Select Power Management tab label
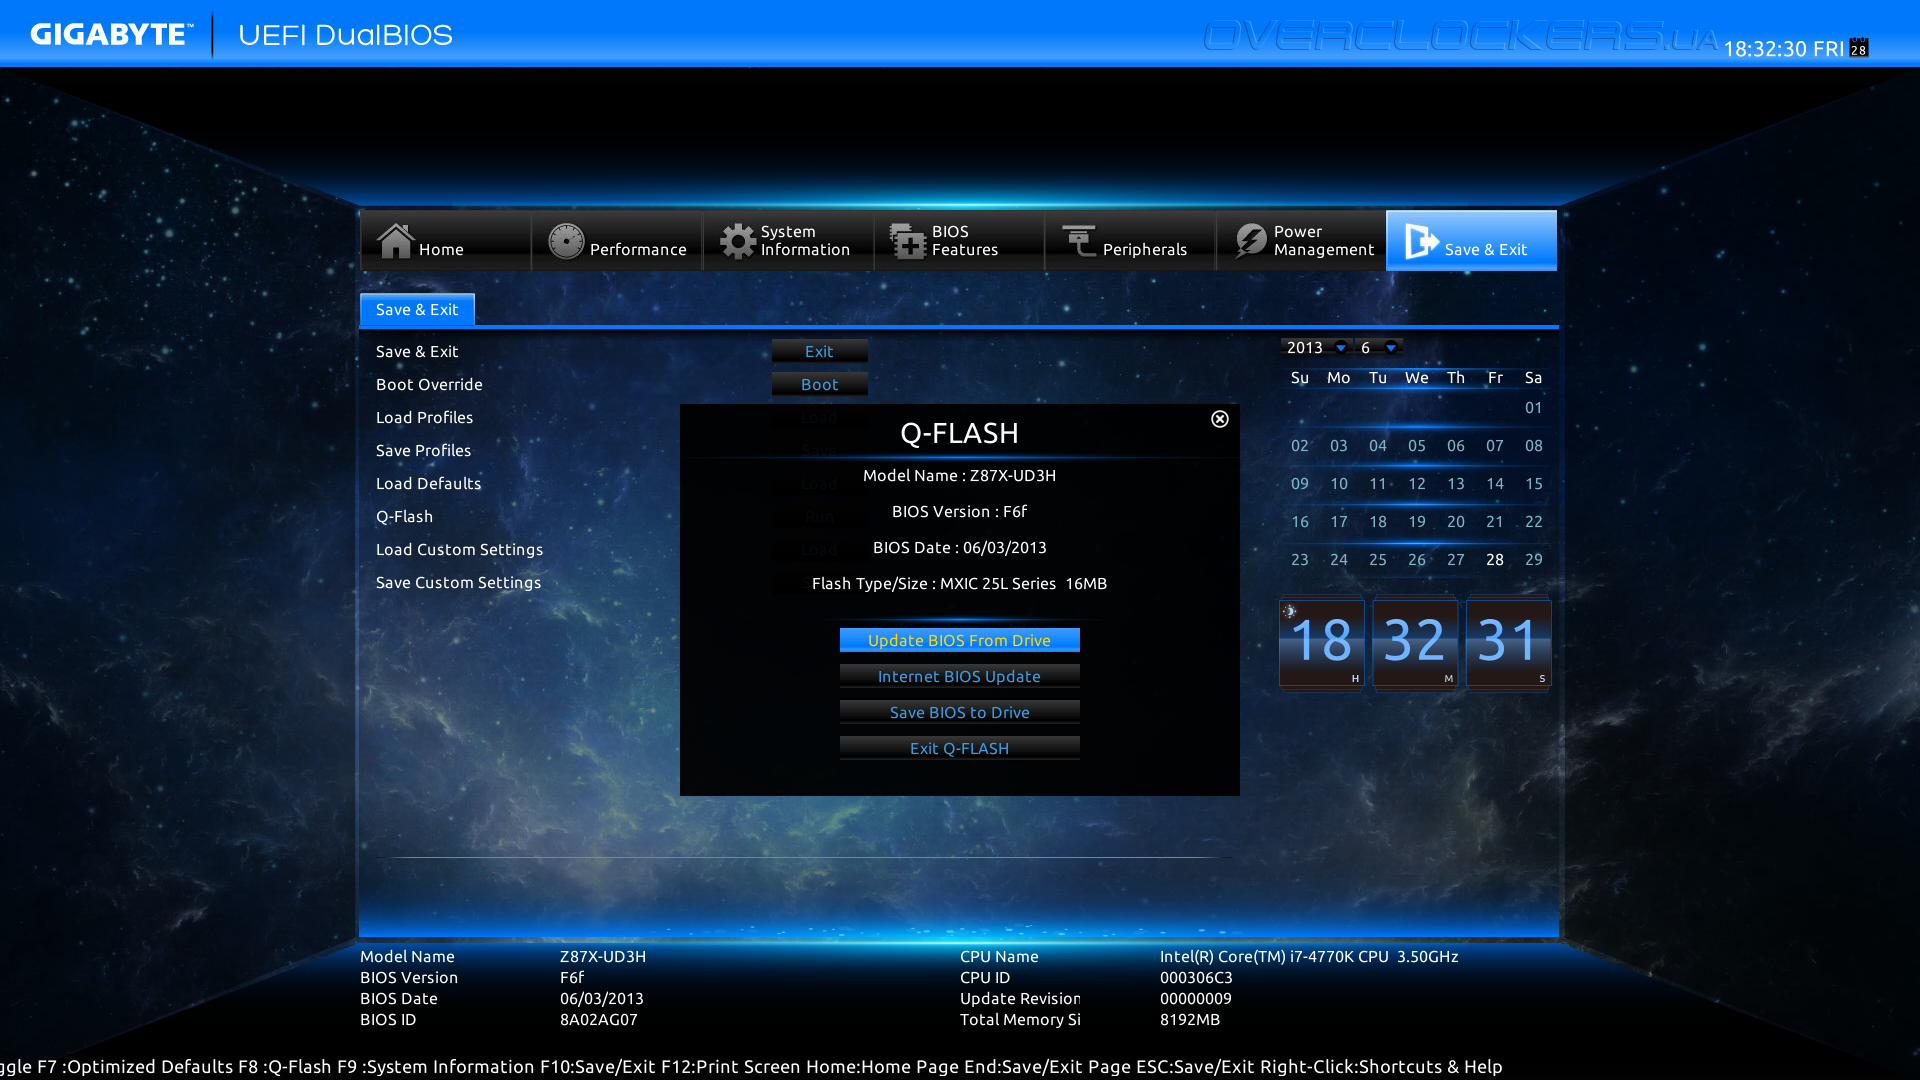Screen dimensions: 1920x1080 pos(1324,240)
